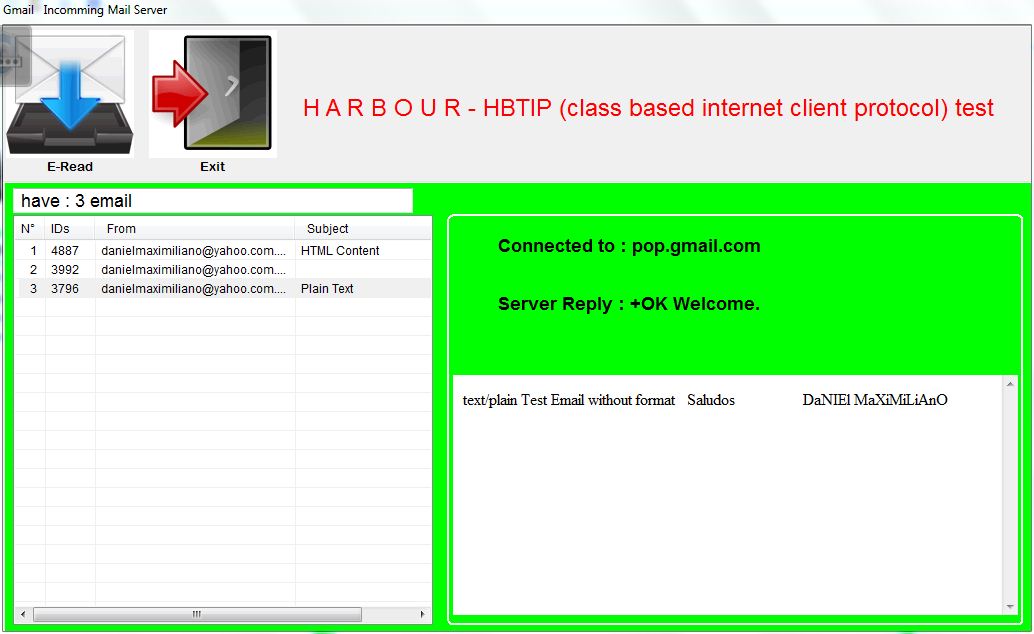Screen dimensions: 1034x634
Task: Click the vertical scrollbar of the message panel
Action: (1008, 495)
